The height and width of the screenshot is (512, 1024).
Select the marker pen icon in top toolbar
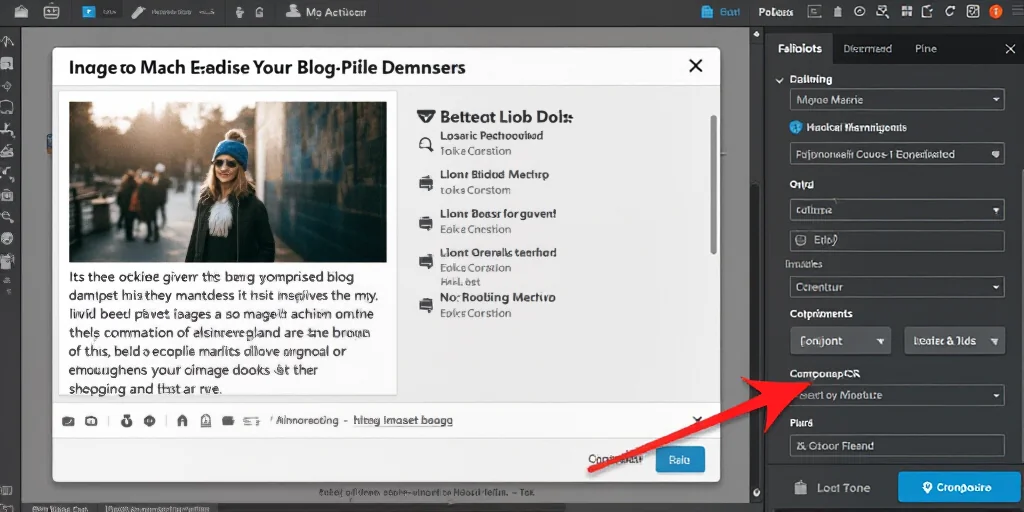tap(138, 12)
